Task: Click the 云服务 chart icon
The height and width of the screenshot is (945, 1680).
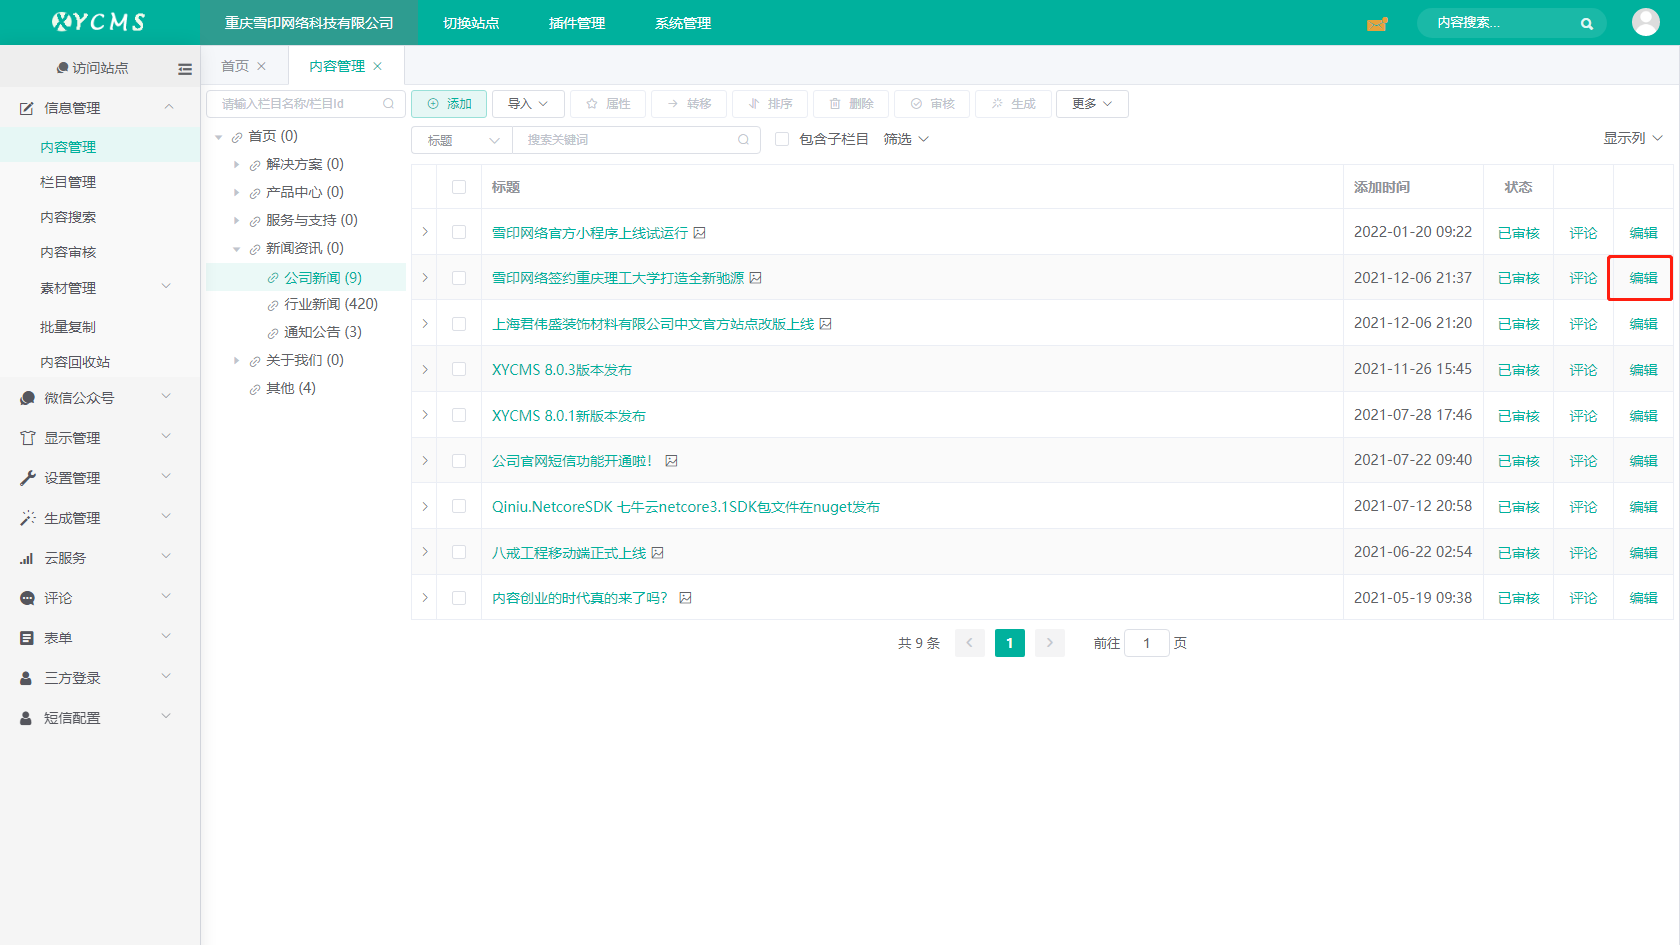Action: [x=28, y=558]
